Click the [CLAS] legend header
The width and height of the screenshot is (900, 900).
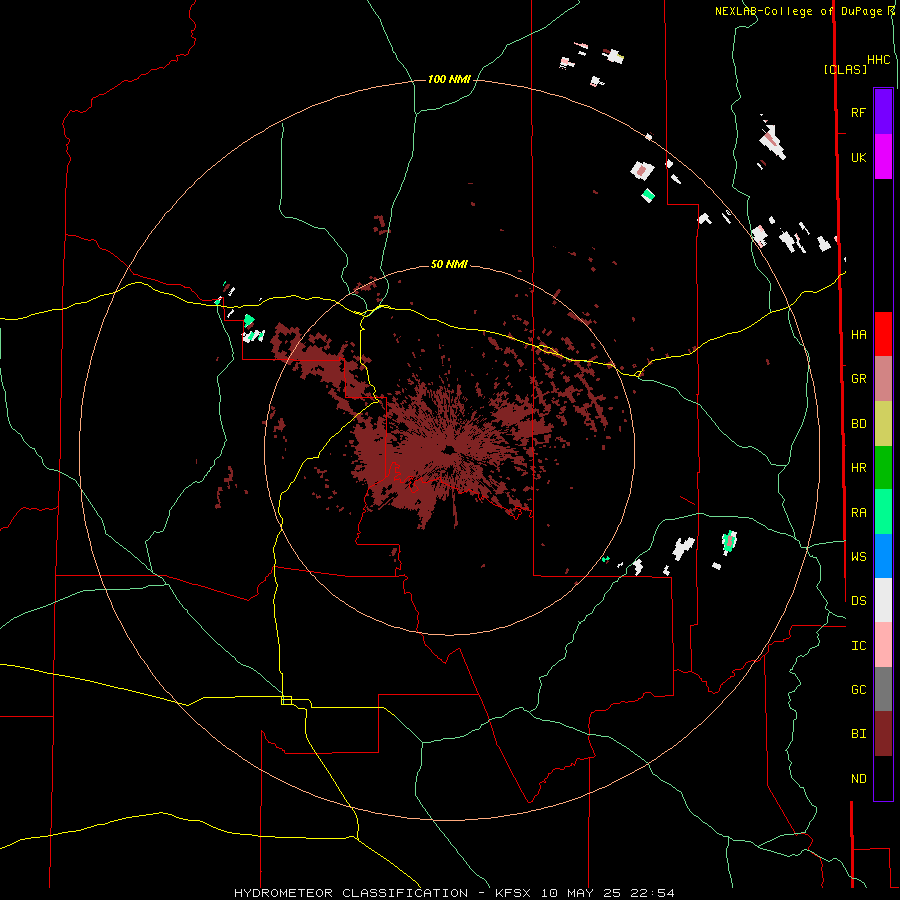pos(845,69)
